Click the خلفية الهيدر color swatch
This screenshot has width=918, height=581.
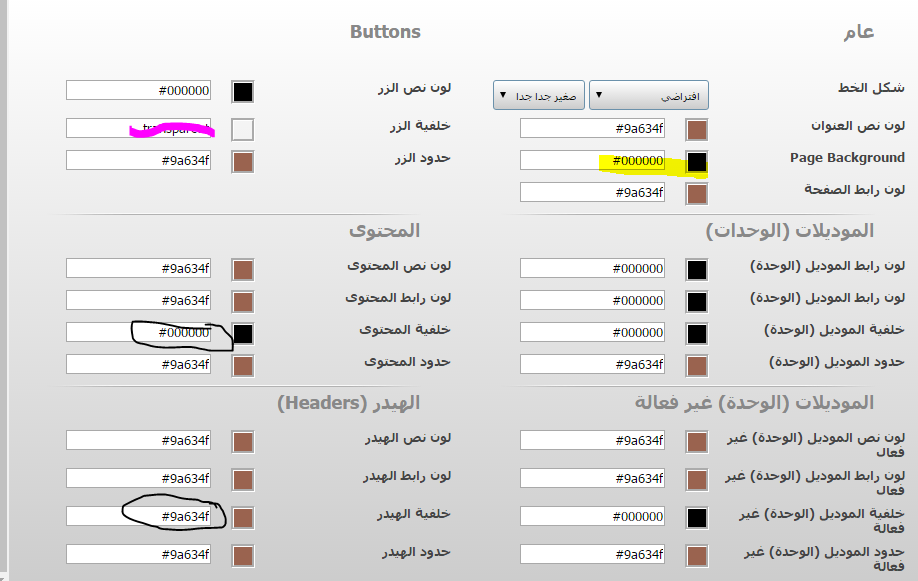point(242,517)
